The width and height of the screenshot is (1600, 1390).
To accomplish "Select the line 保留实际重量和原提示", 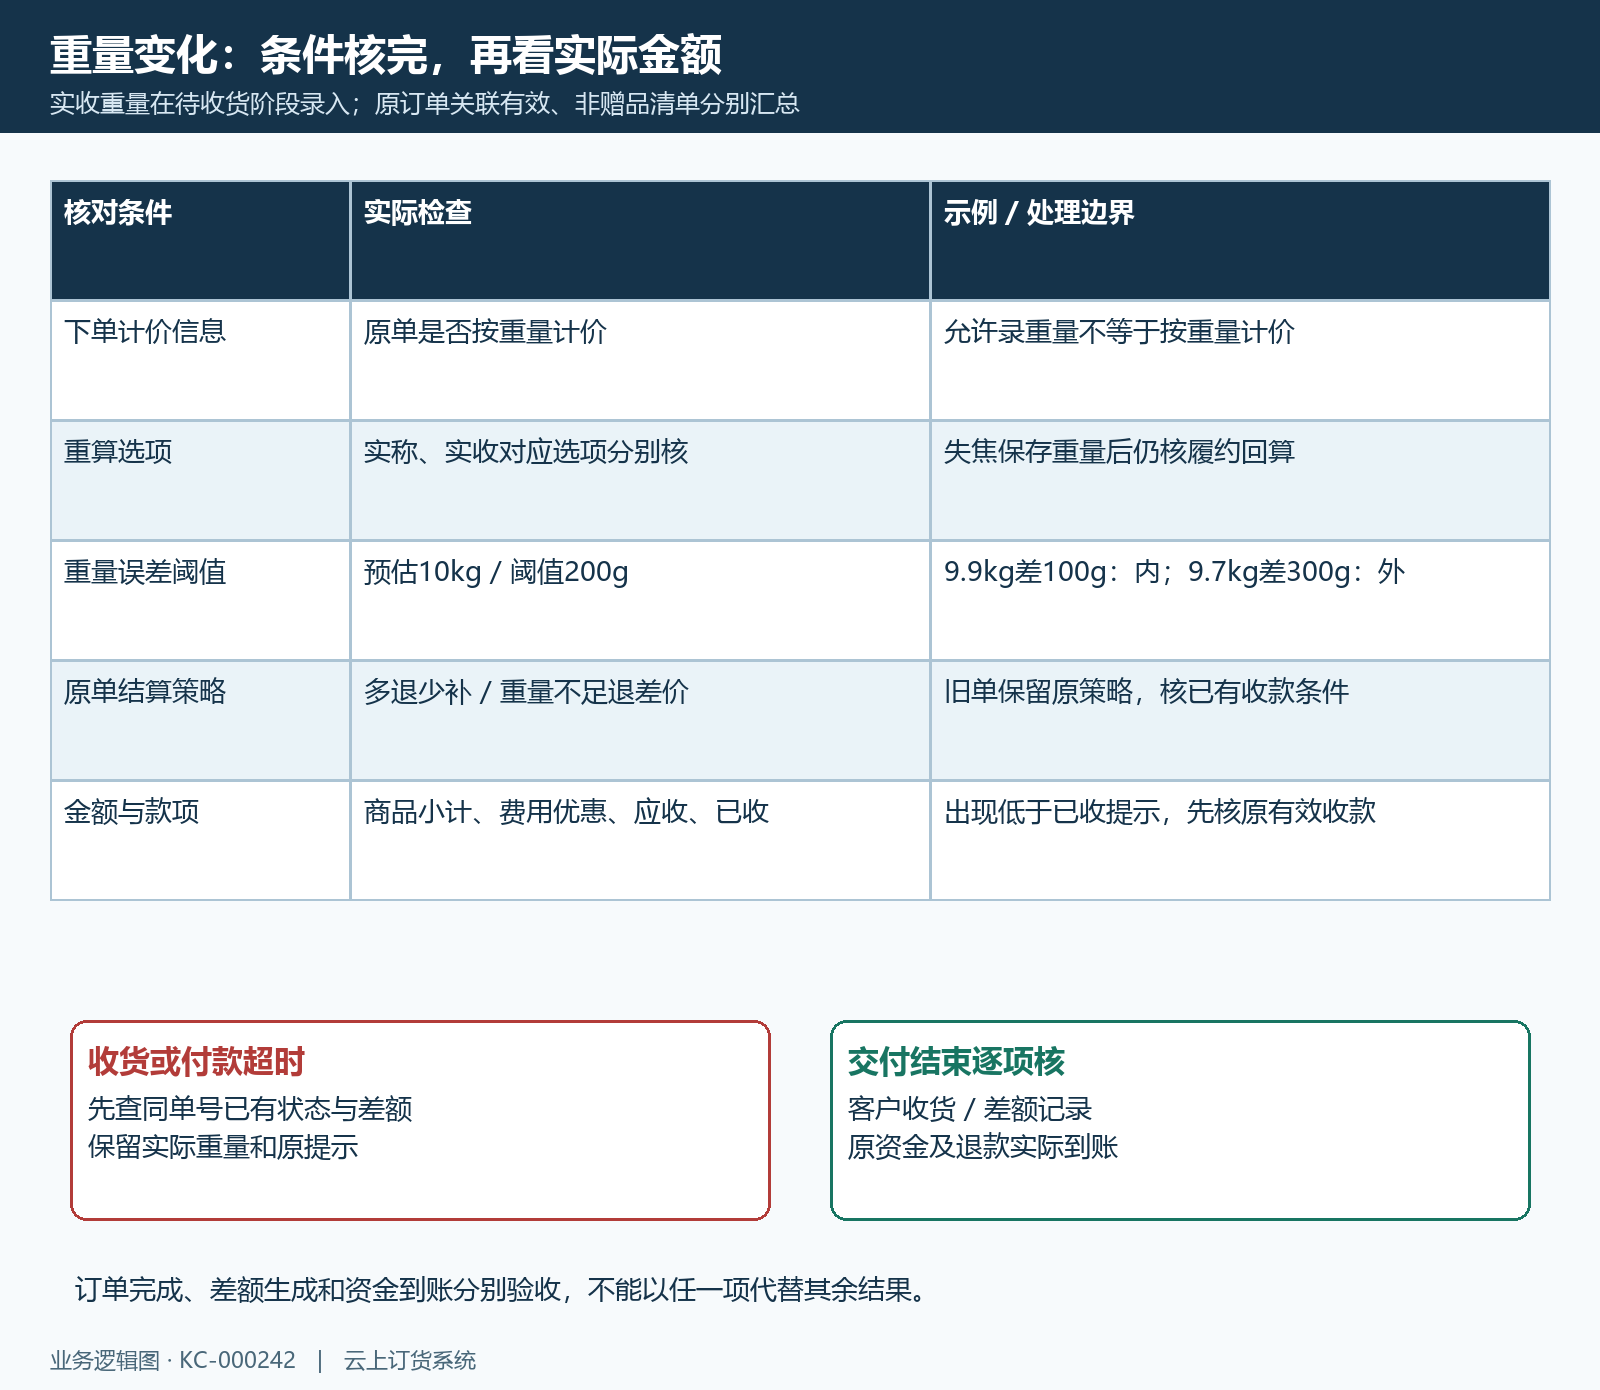I will pos(223,1147).
